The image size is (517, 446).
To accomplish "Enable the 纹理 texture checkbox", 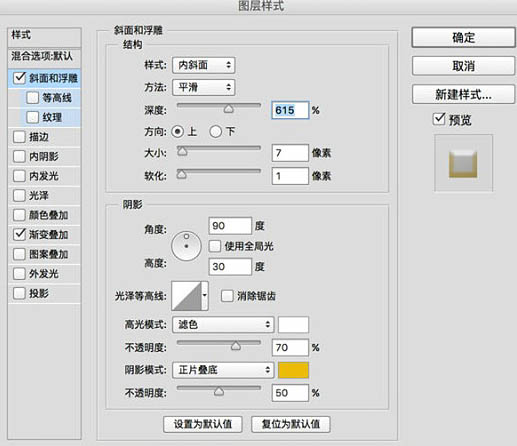I will click(33, 117).
